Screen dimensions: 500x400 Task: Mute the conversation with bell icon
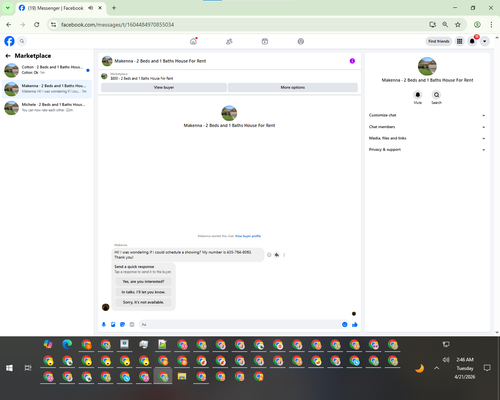(x=418, y=95)
